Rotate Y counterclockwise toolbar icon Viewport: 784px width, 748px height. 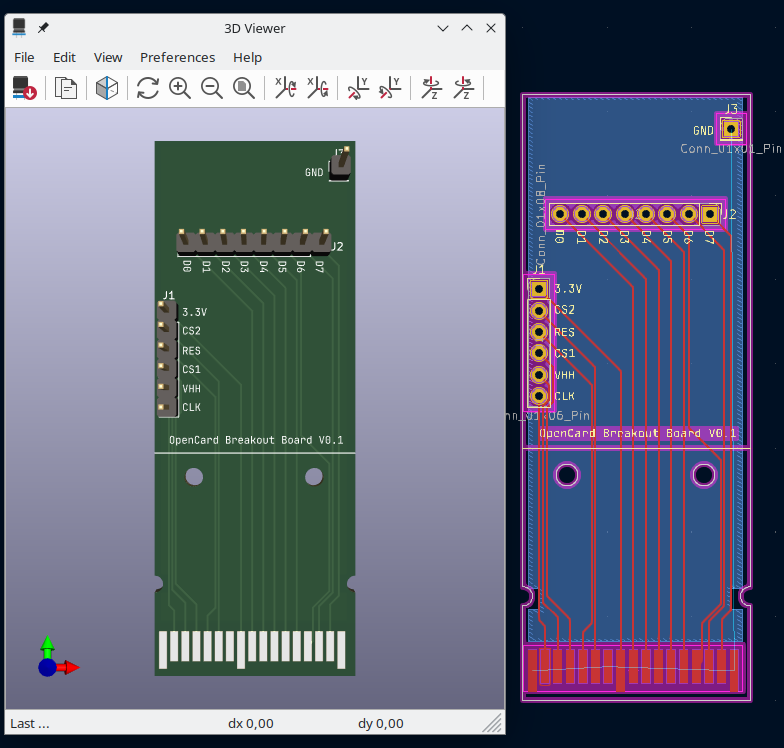(x=390, y=88)
